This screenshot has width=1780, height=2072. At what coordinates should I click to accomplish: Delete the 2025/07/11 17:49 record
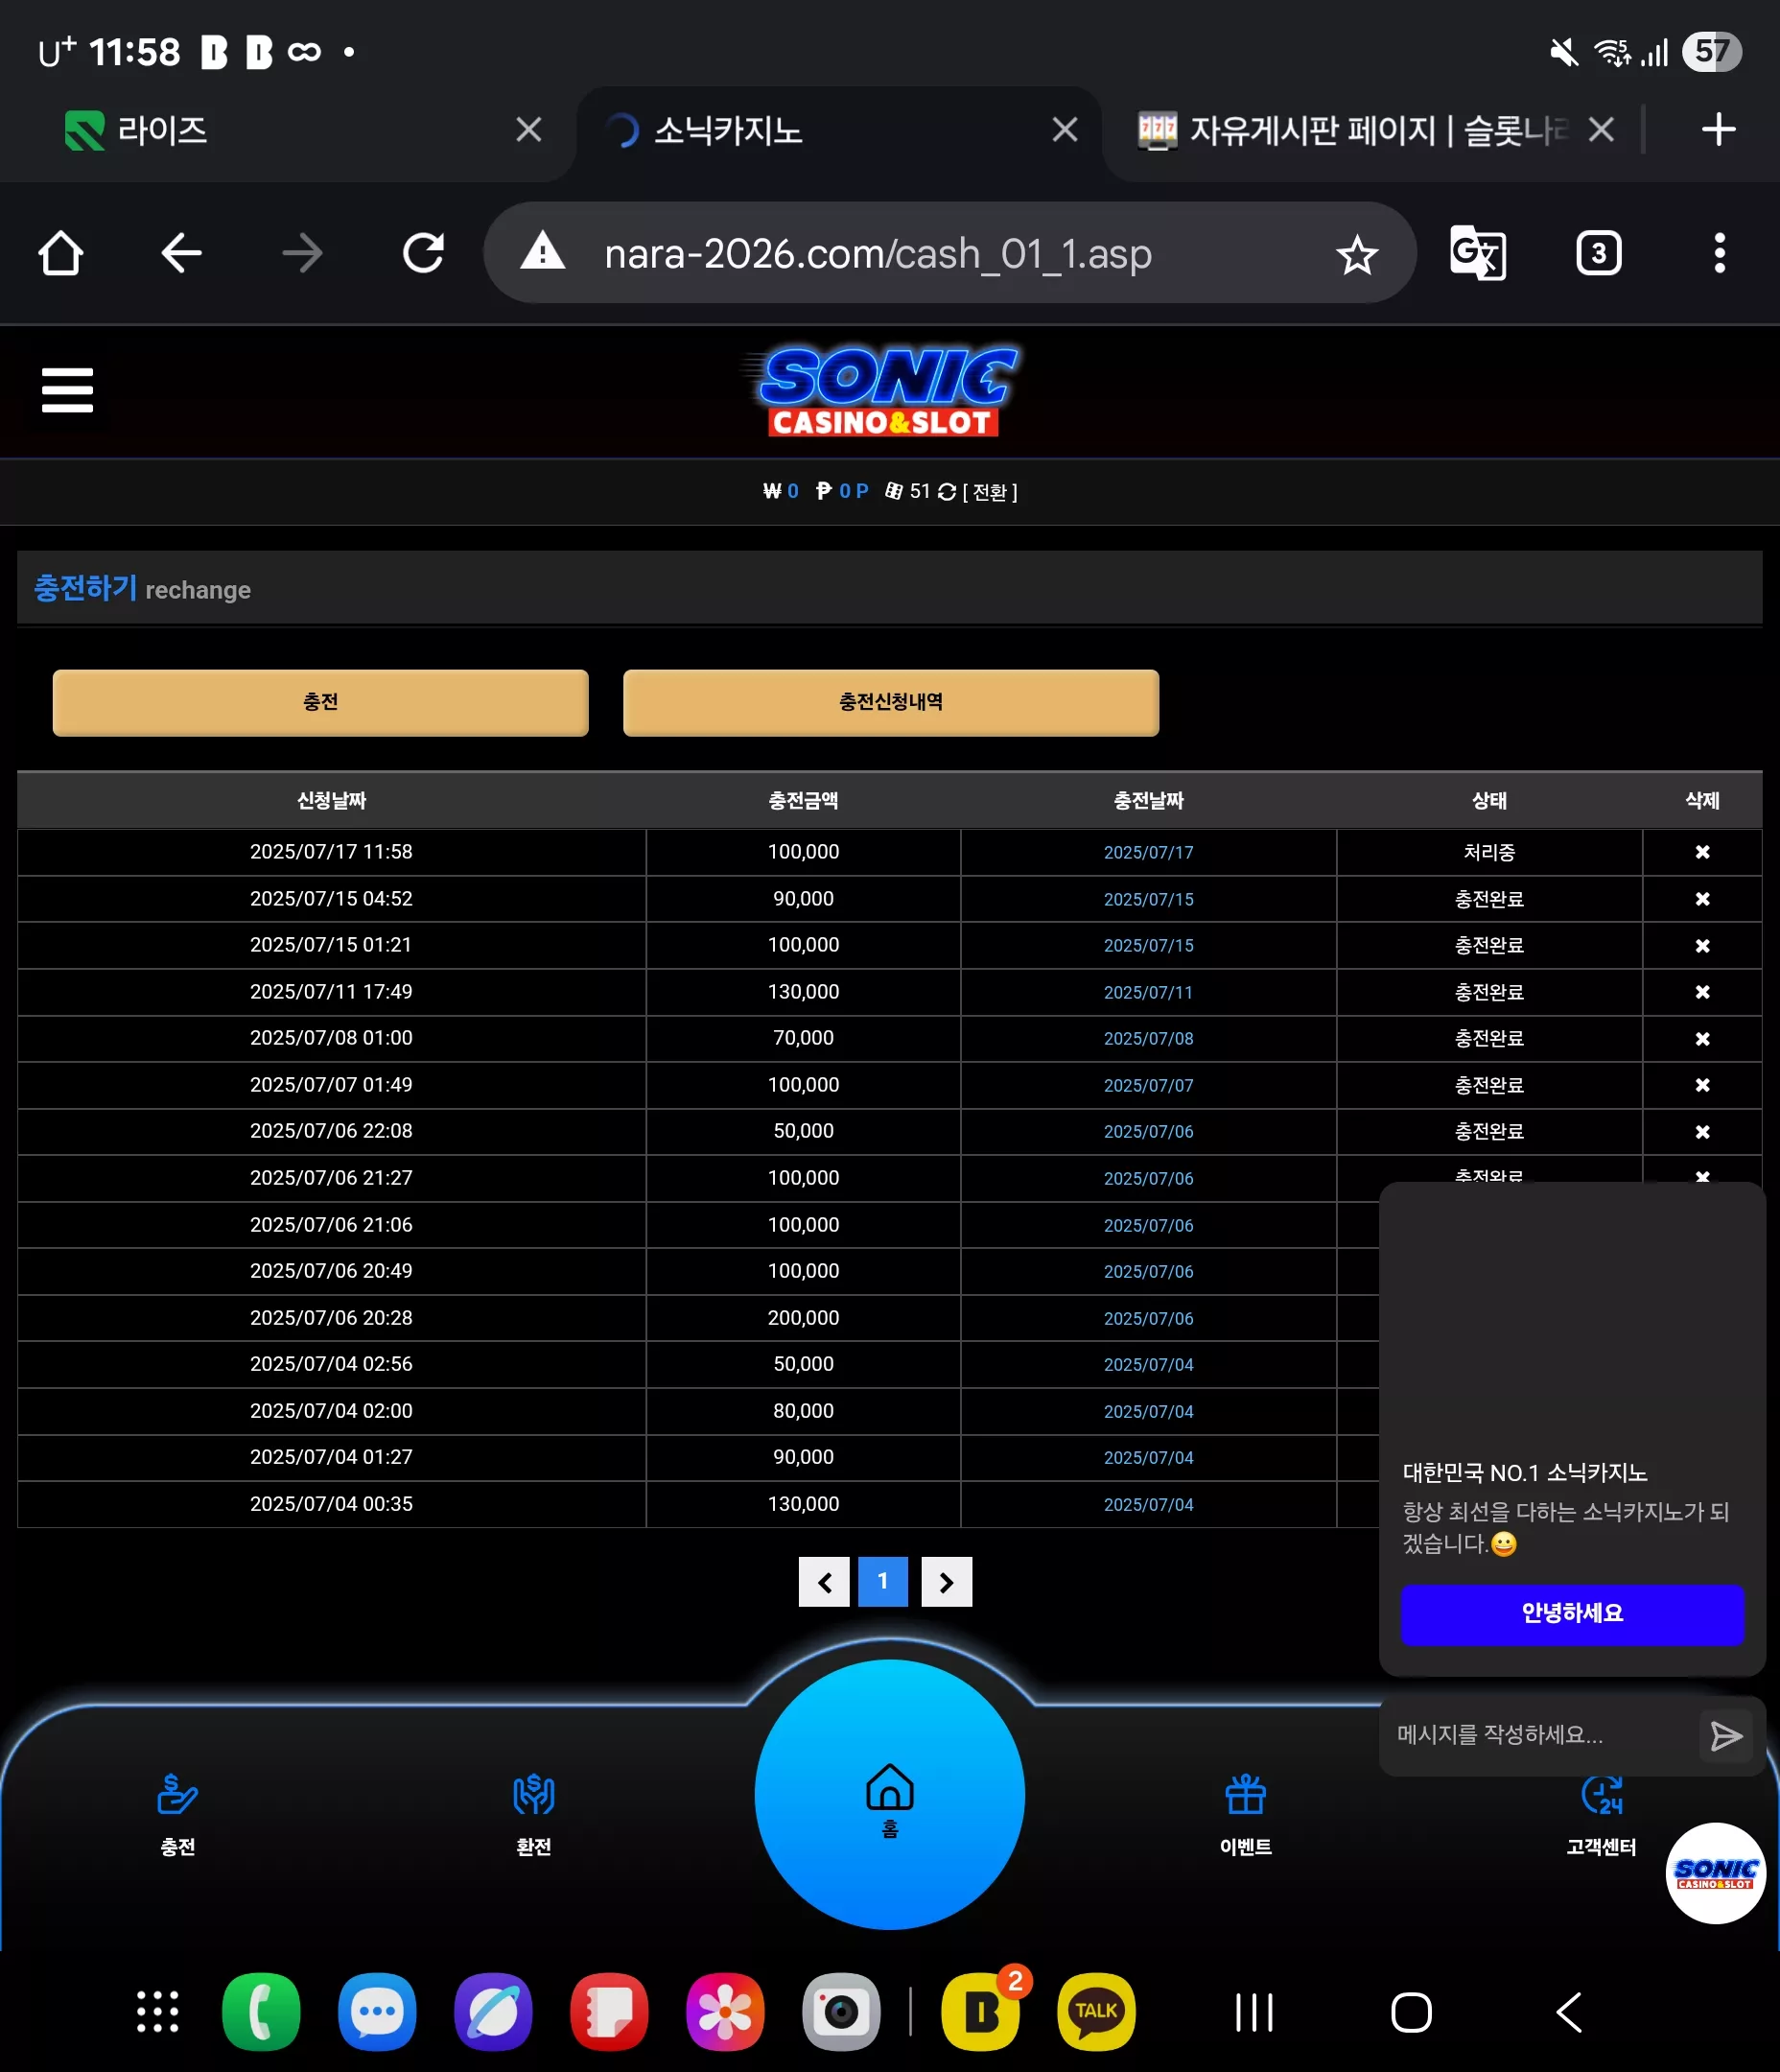(x=1702, y=992)
